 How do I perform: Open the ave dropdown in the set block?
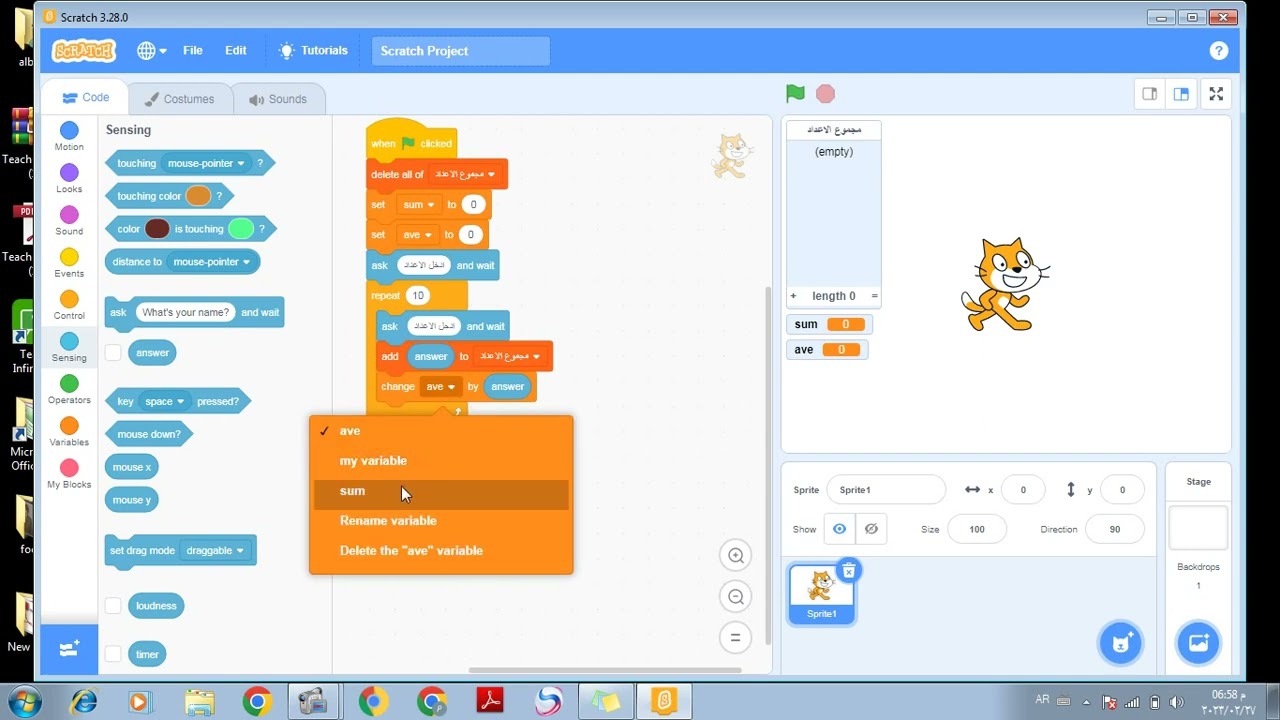417,235
